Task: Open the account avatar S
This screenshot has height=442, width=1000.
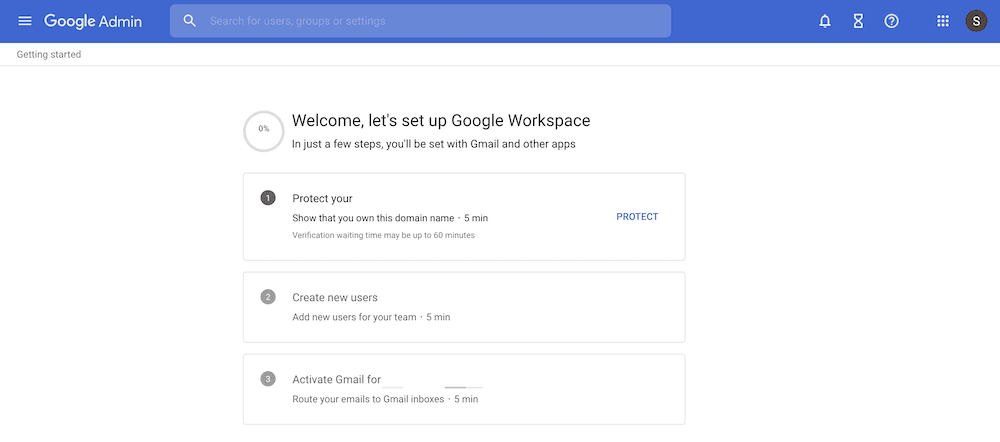Action: [x=976, y=21]
